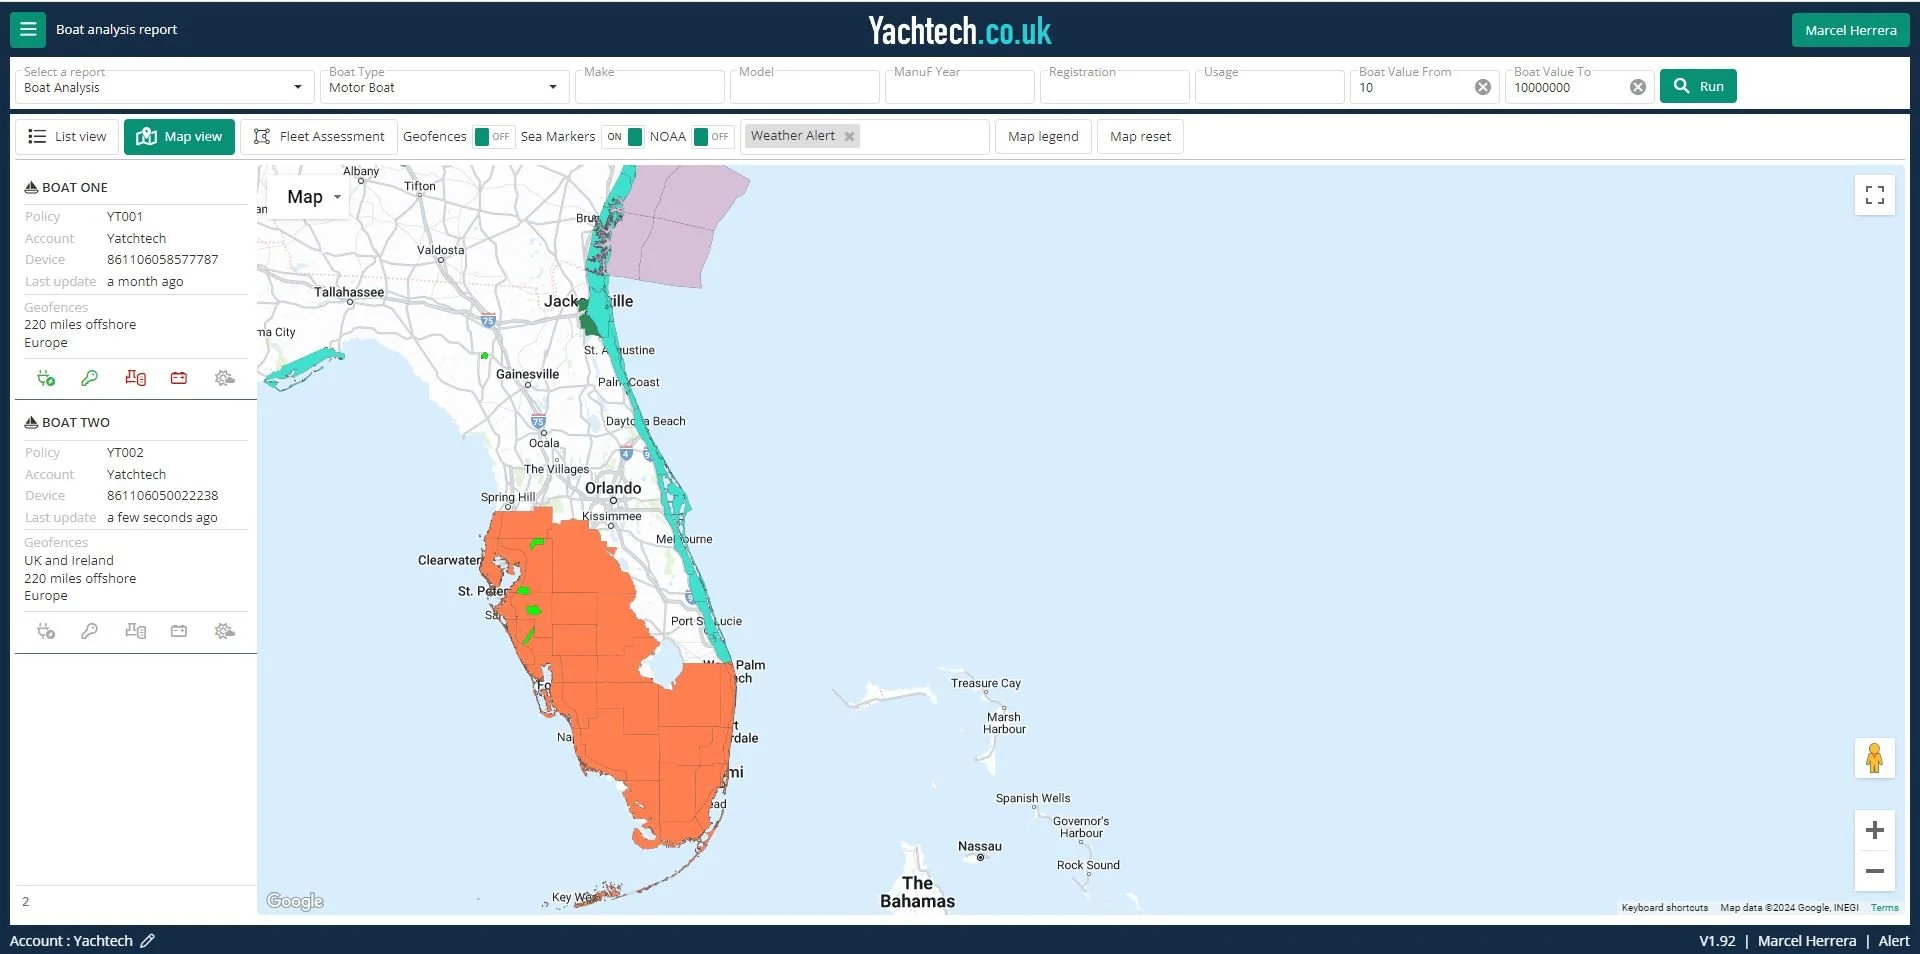1920x954 pixels.
Task: Click BOAT ONE device number 861106058577787
Action: click(162, 260)
